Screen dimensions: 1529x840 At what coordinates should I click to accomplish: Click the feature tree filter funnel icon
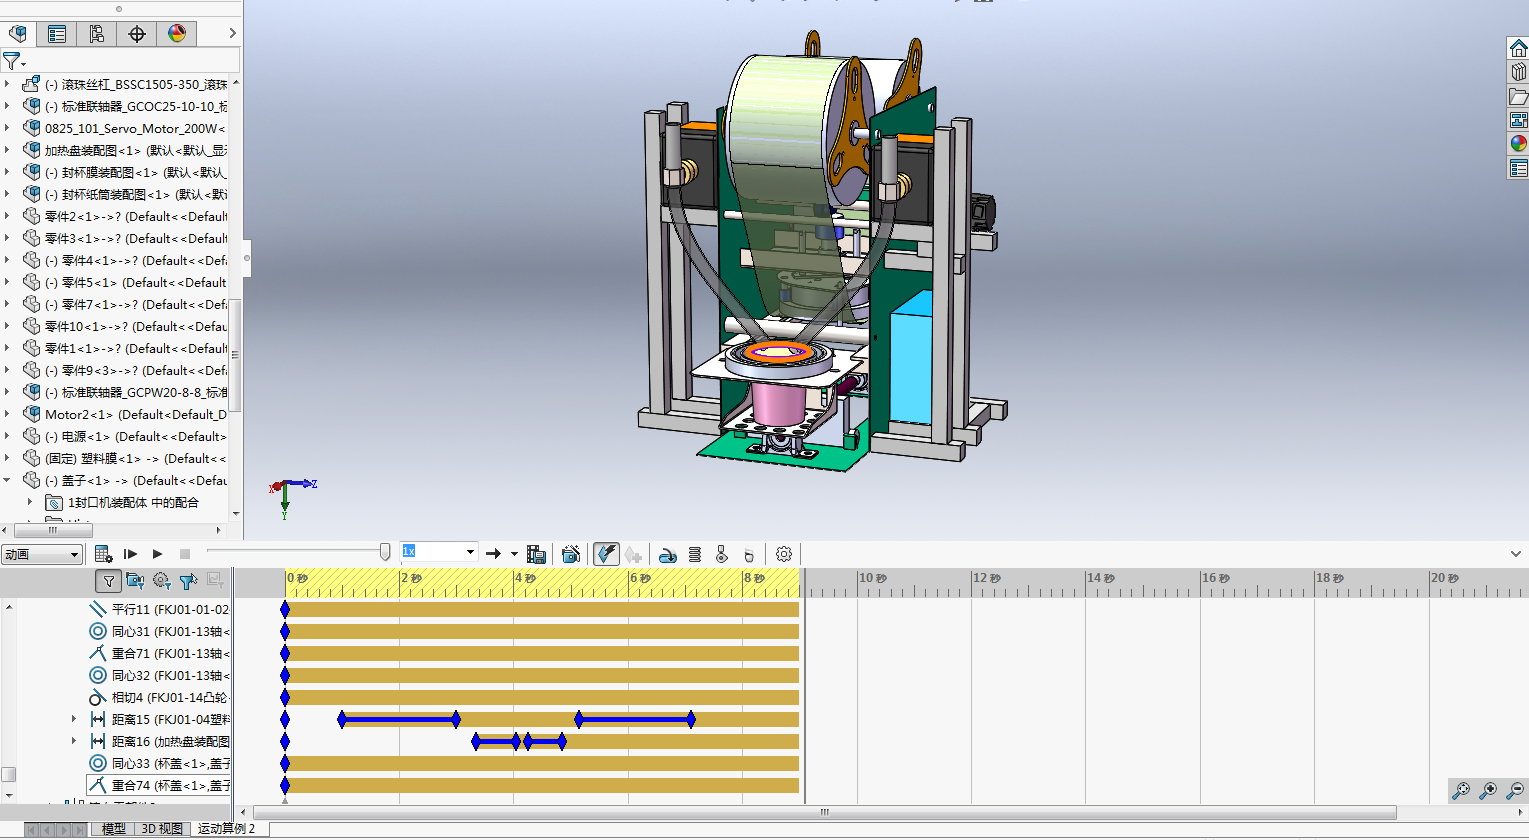click(12, 61)
